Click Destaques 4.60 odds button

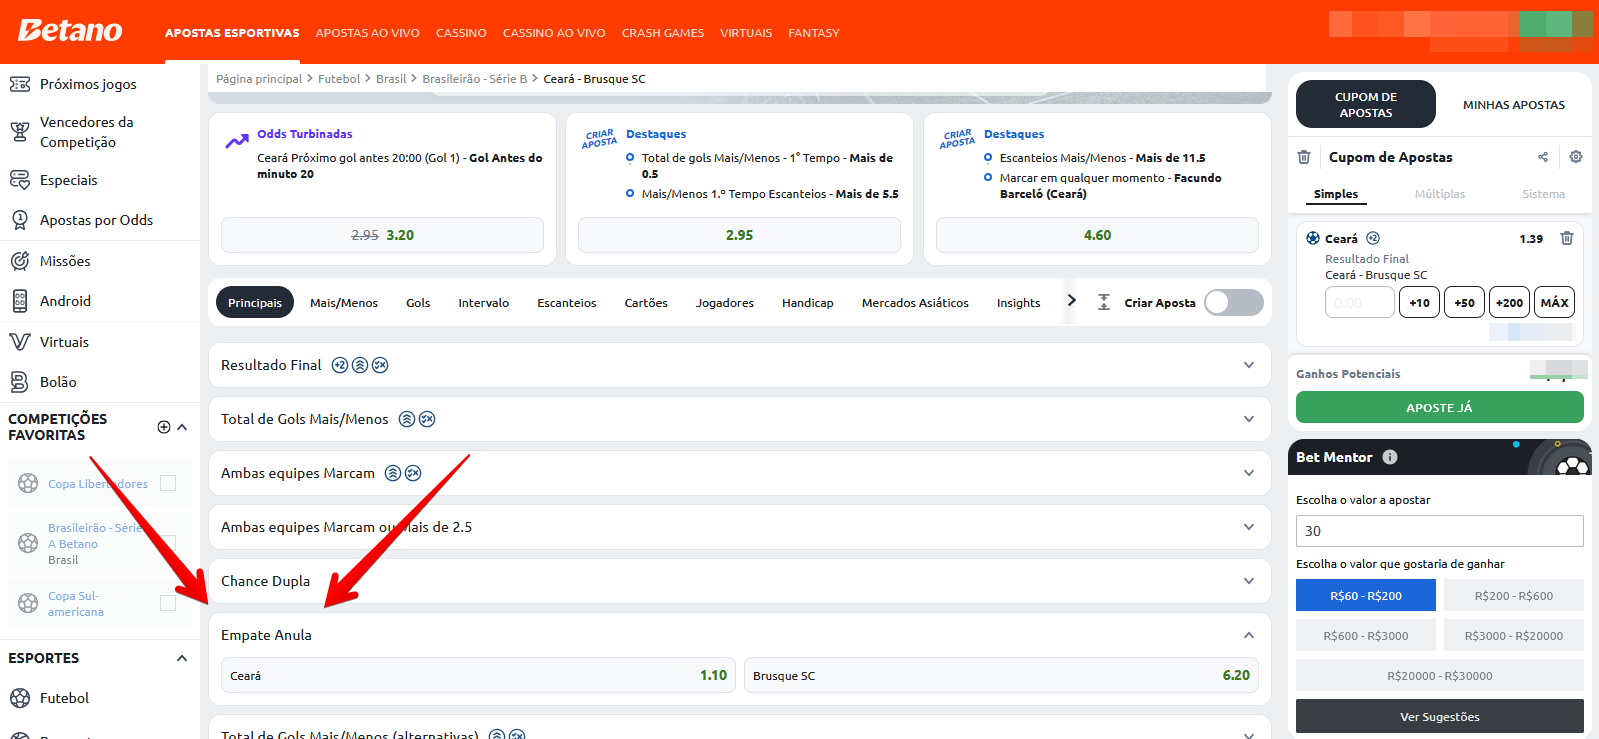(1097, 235)
